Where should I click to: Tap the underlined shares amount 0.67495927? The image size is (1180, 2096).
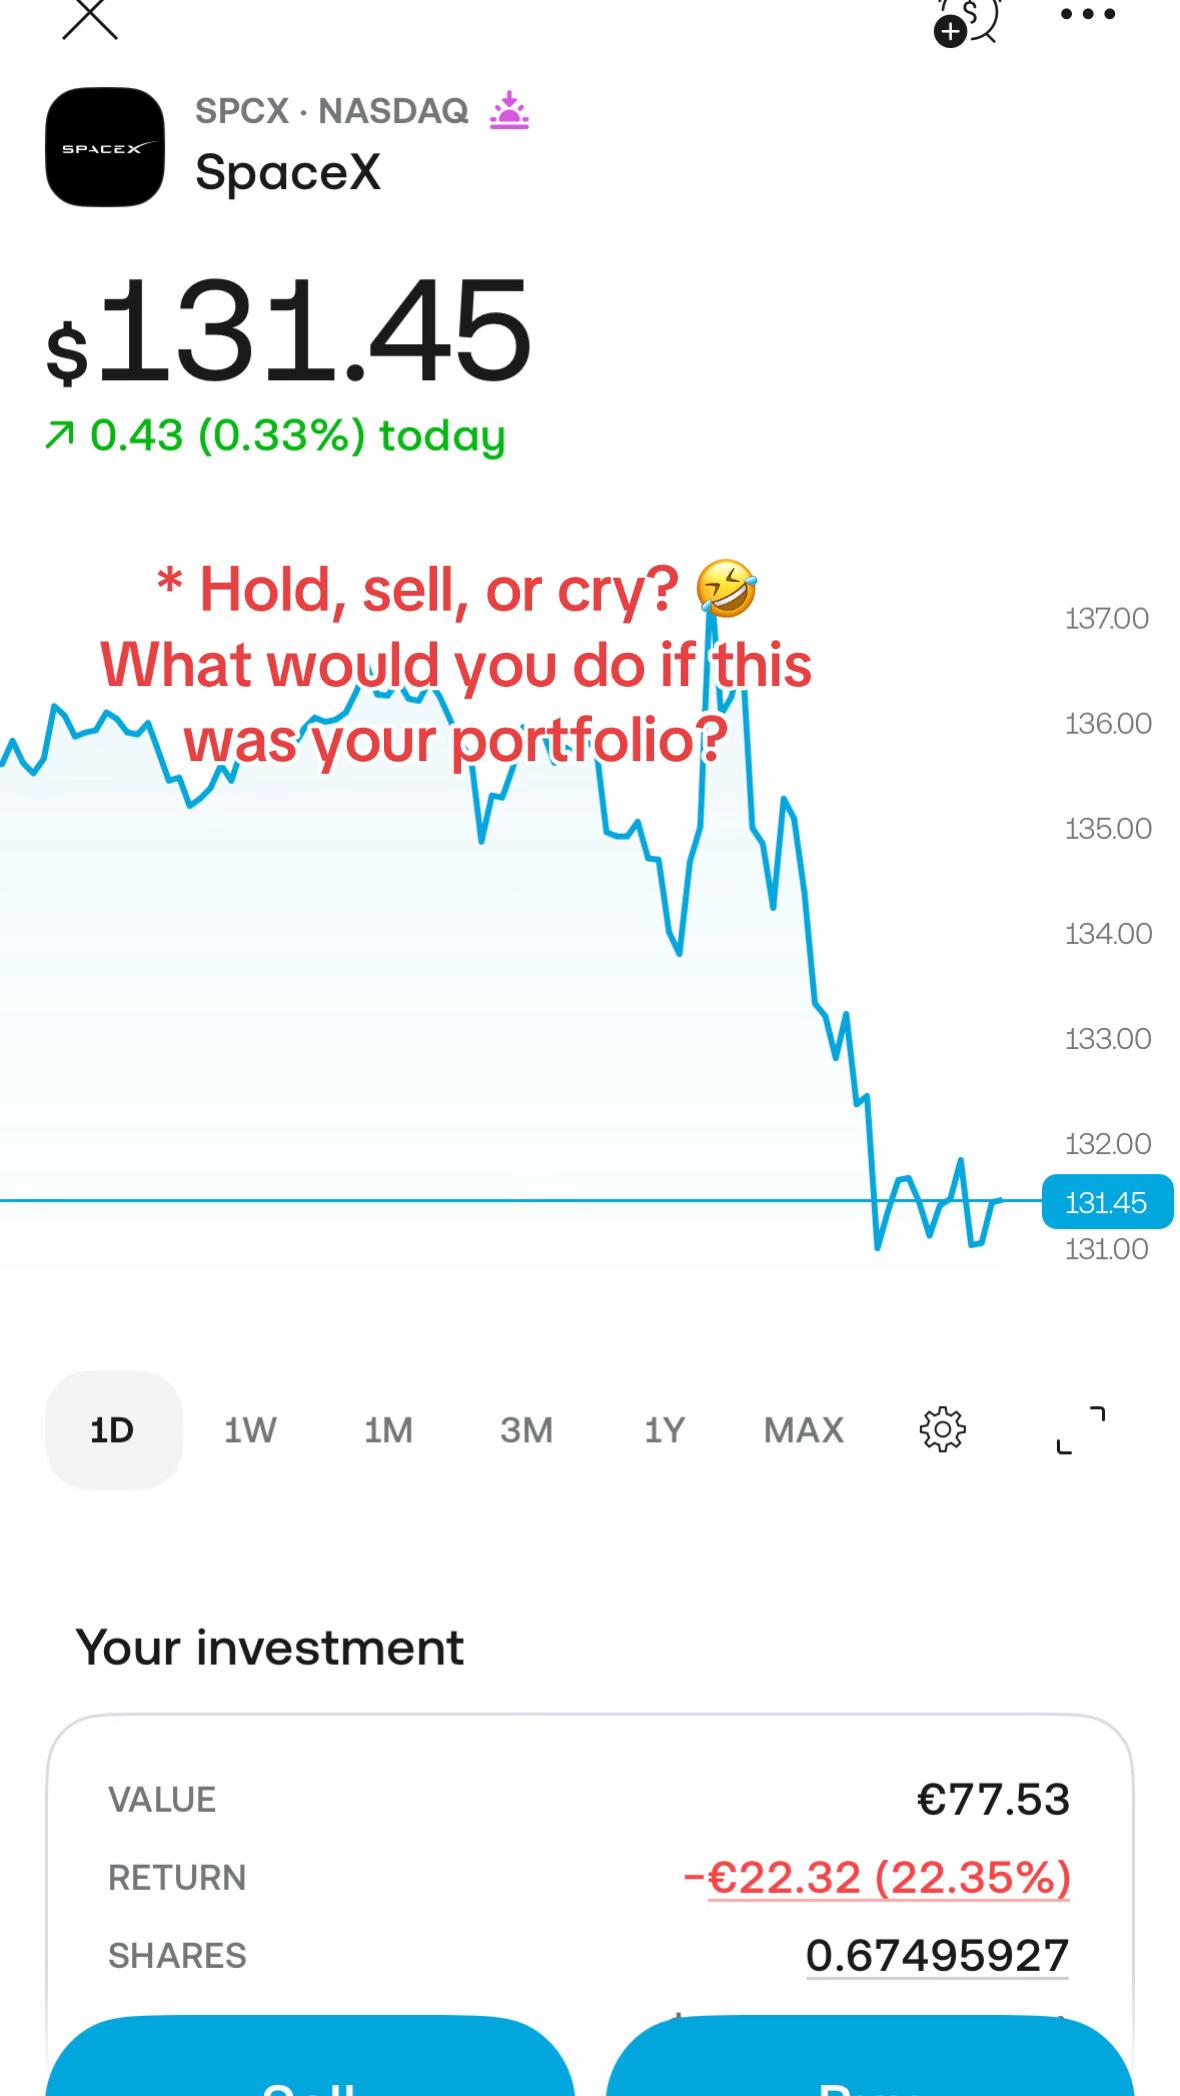tap(937, 1955)
